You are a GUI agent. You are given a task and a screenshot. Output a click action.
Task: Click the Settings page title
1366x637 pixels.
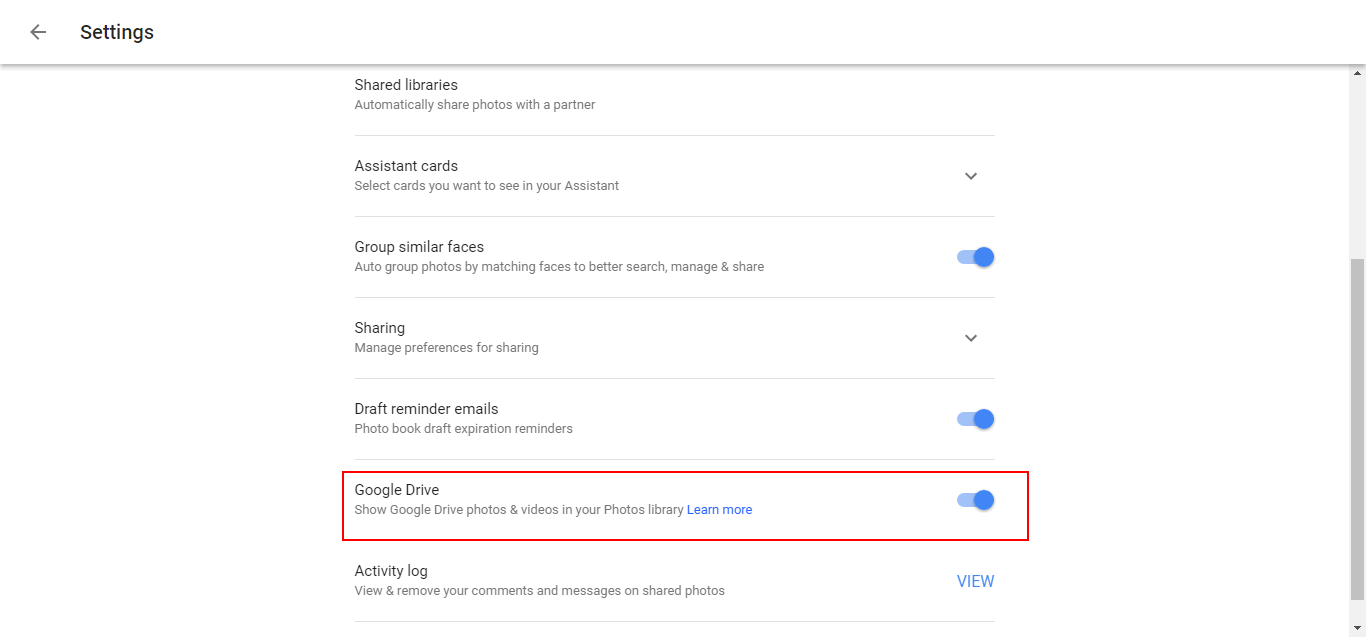(x=117, y=32)
